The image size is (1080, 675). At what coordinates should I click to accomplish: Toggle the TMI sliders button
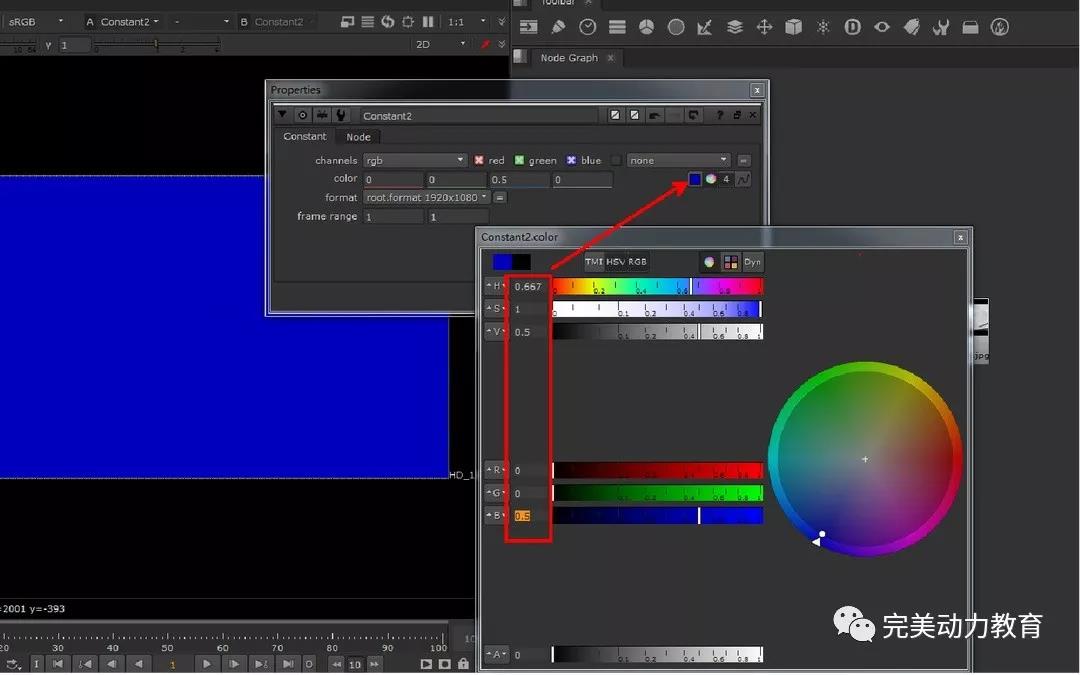(x=594, y=262)
